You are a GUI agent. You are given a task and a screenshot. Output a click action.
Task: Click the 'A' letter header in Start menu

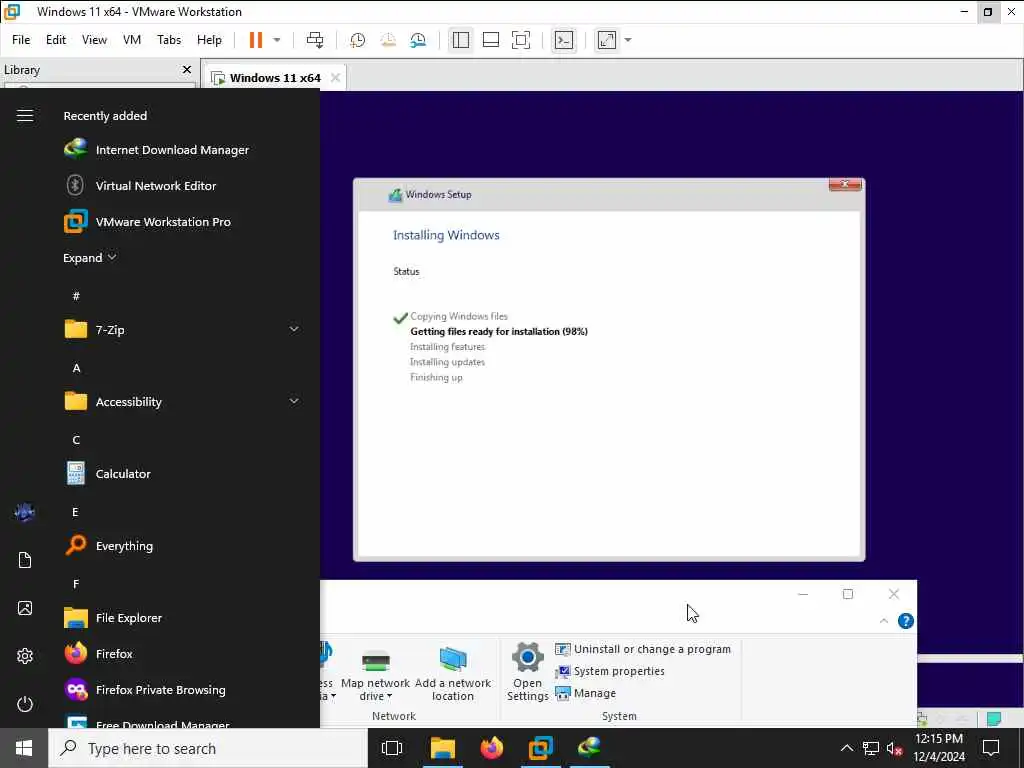coord(76,368)
